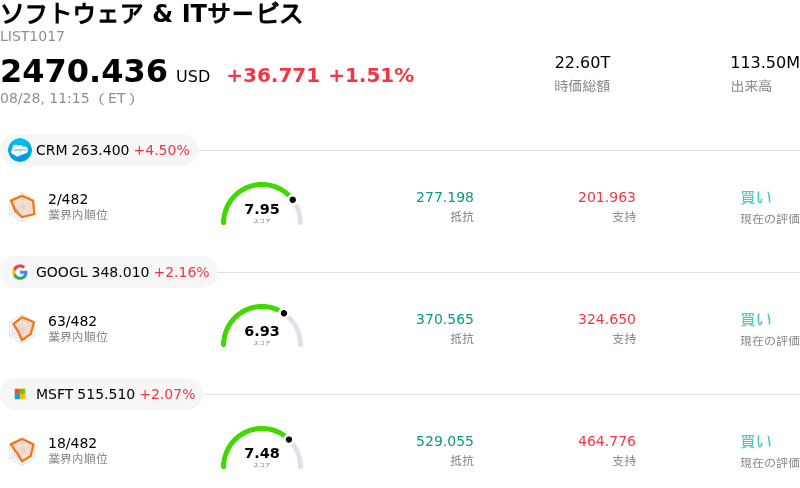Click the Microsoft logo icon for MSFT
This screenshot has height=488, width=800.
[20, 394]
